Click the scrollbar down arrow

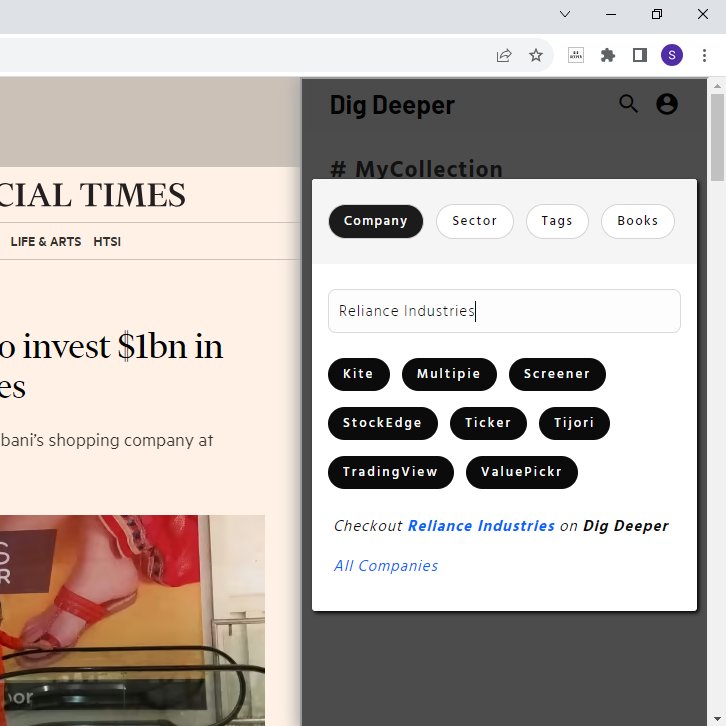click(717, 718)
